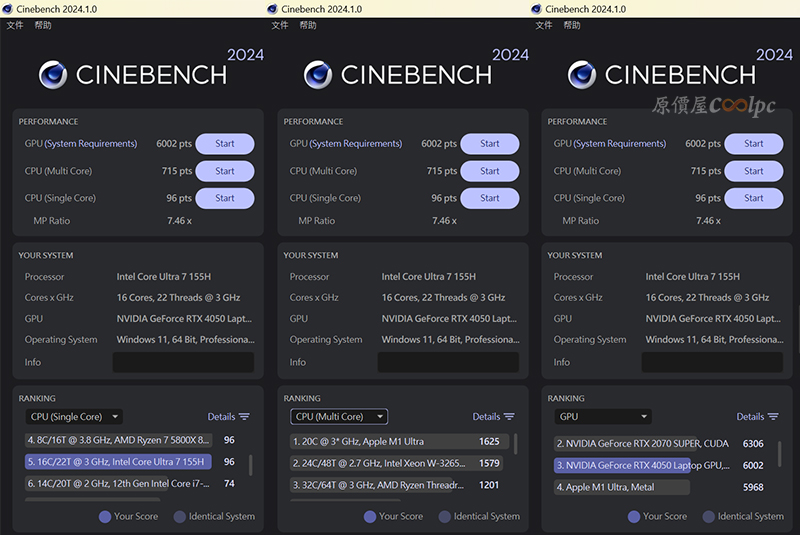Screen dimensions: 800x535
Task: Click the 7.46 x MP Ratio in left window
Action: 180,221
